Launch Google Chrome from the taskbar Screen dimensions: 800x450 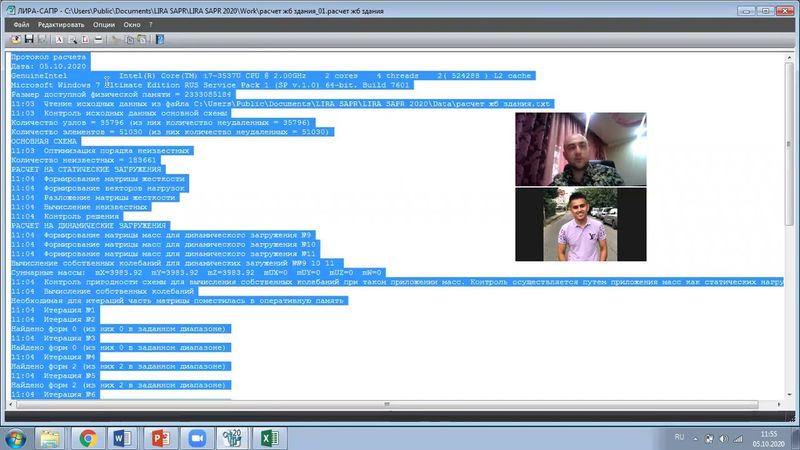(88, 437)
